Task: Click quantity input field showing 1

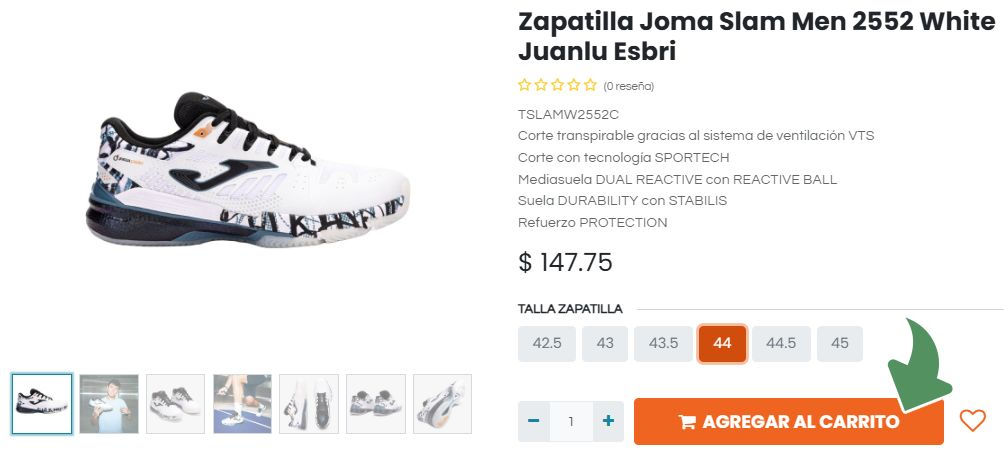Action: click(x=571, y=421)
